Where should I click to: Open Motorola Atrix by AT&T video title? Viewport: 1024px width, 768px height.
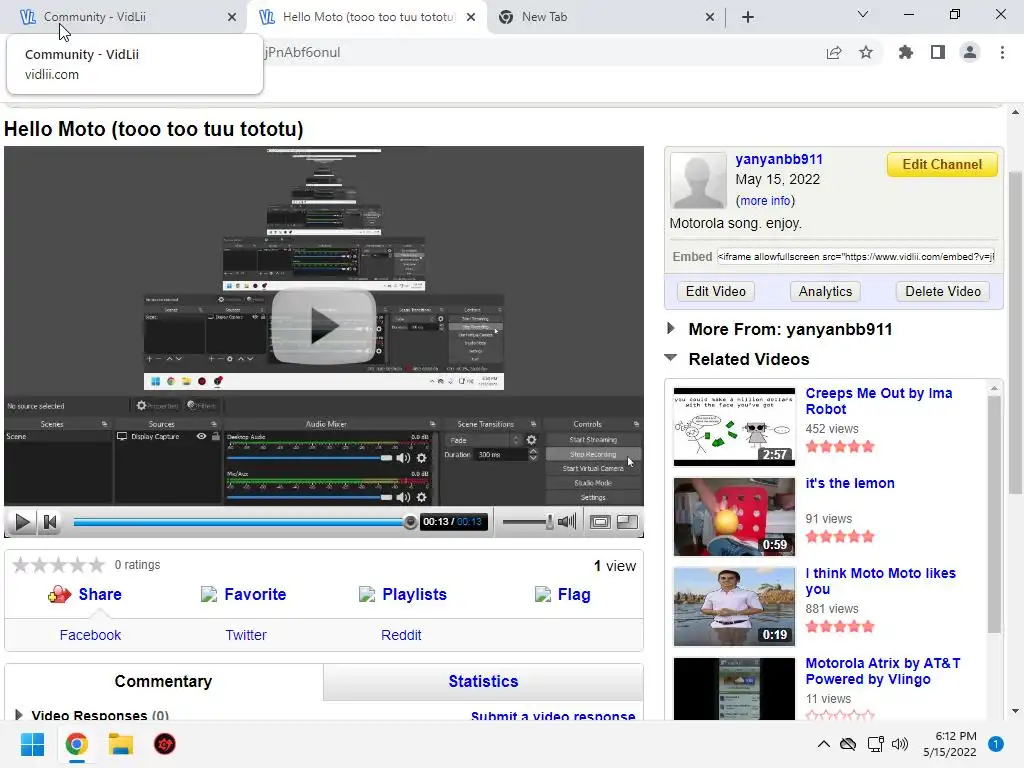click(883, 671)
